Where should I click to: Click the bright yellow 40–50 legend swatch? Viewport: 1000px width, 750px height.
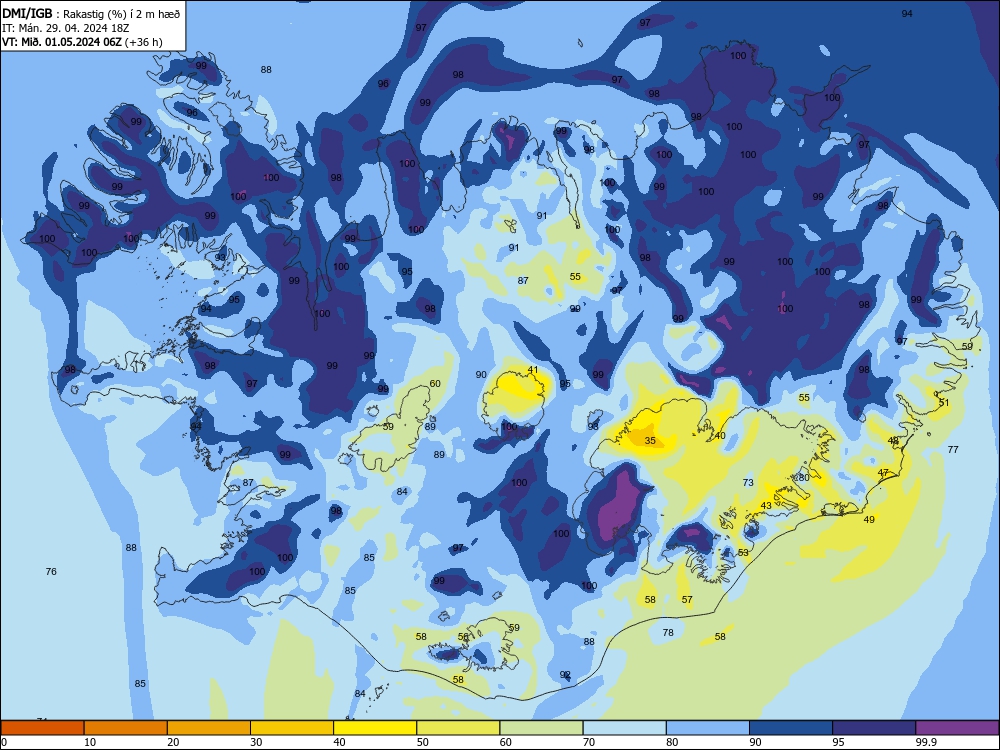[375, 728]
